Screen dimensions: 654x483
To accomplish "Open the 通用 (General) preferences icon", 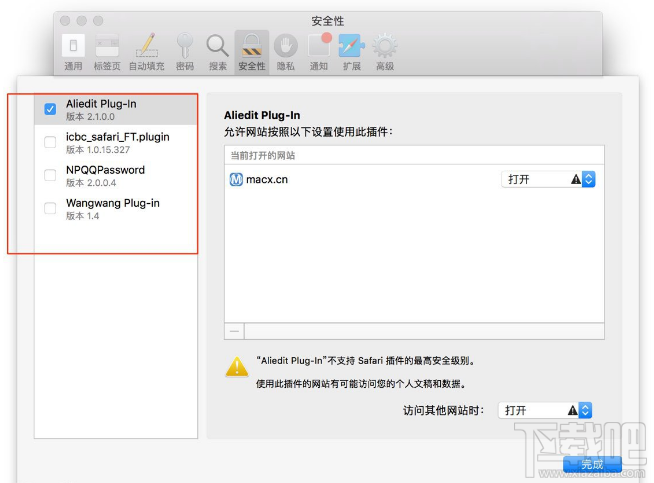I will [73, 50].
